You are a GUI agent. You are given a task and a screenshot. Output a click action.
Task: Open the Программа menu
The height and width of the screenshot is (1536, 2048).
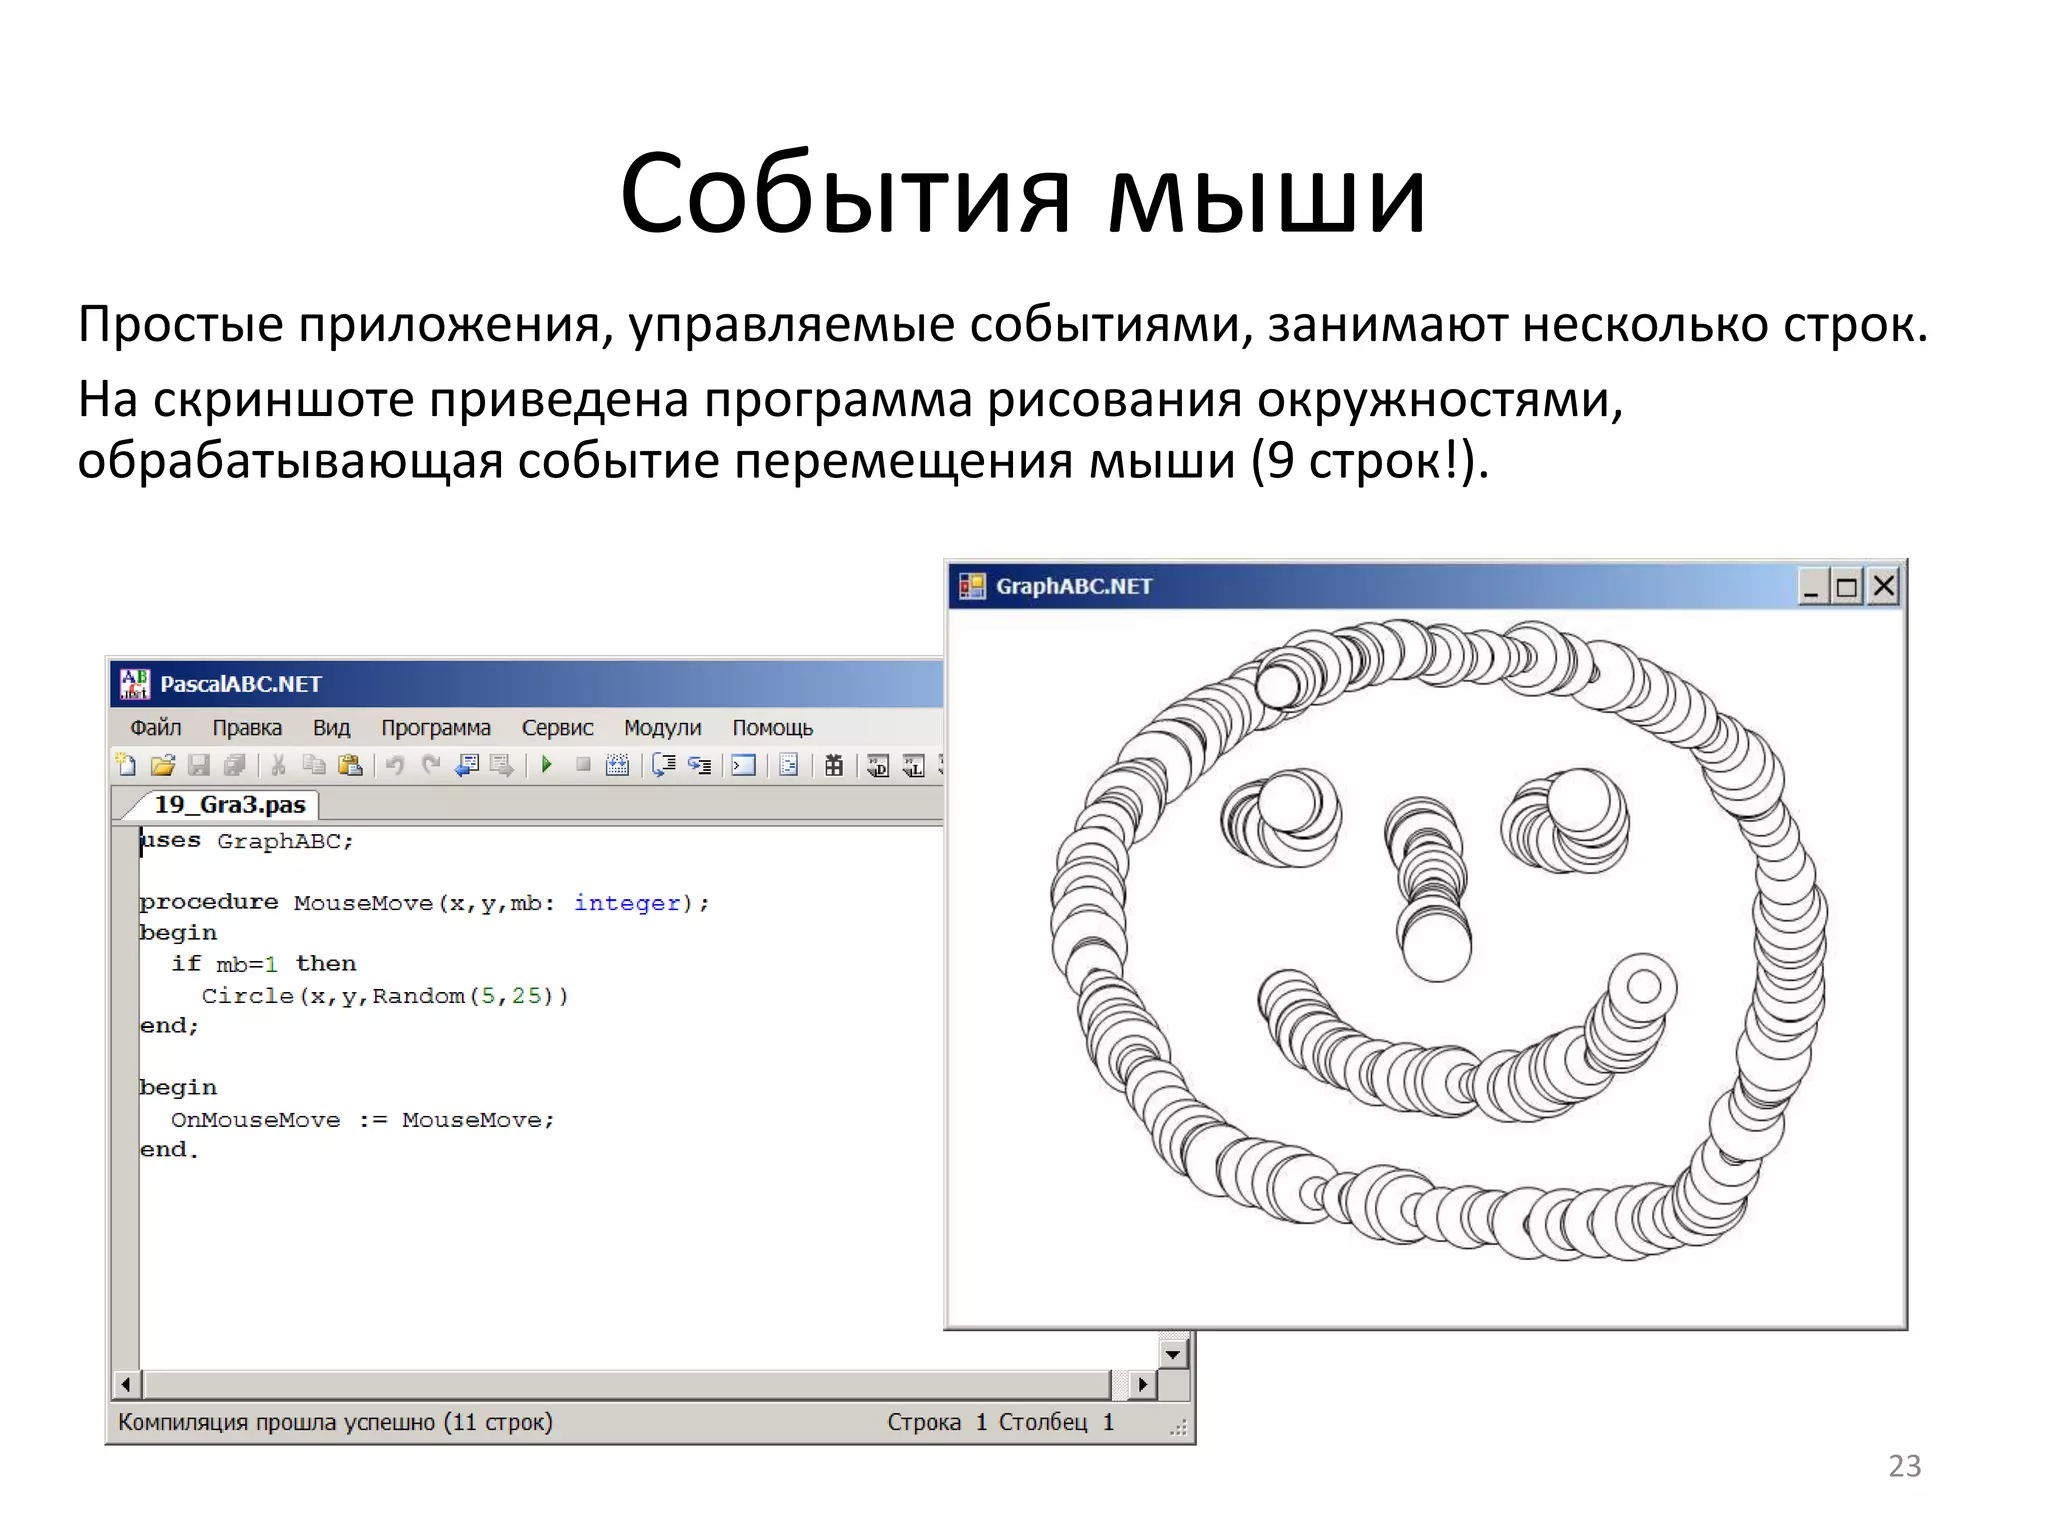click(x=435, y=727)
